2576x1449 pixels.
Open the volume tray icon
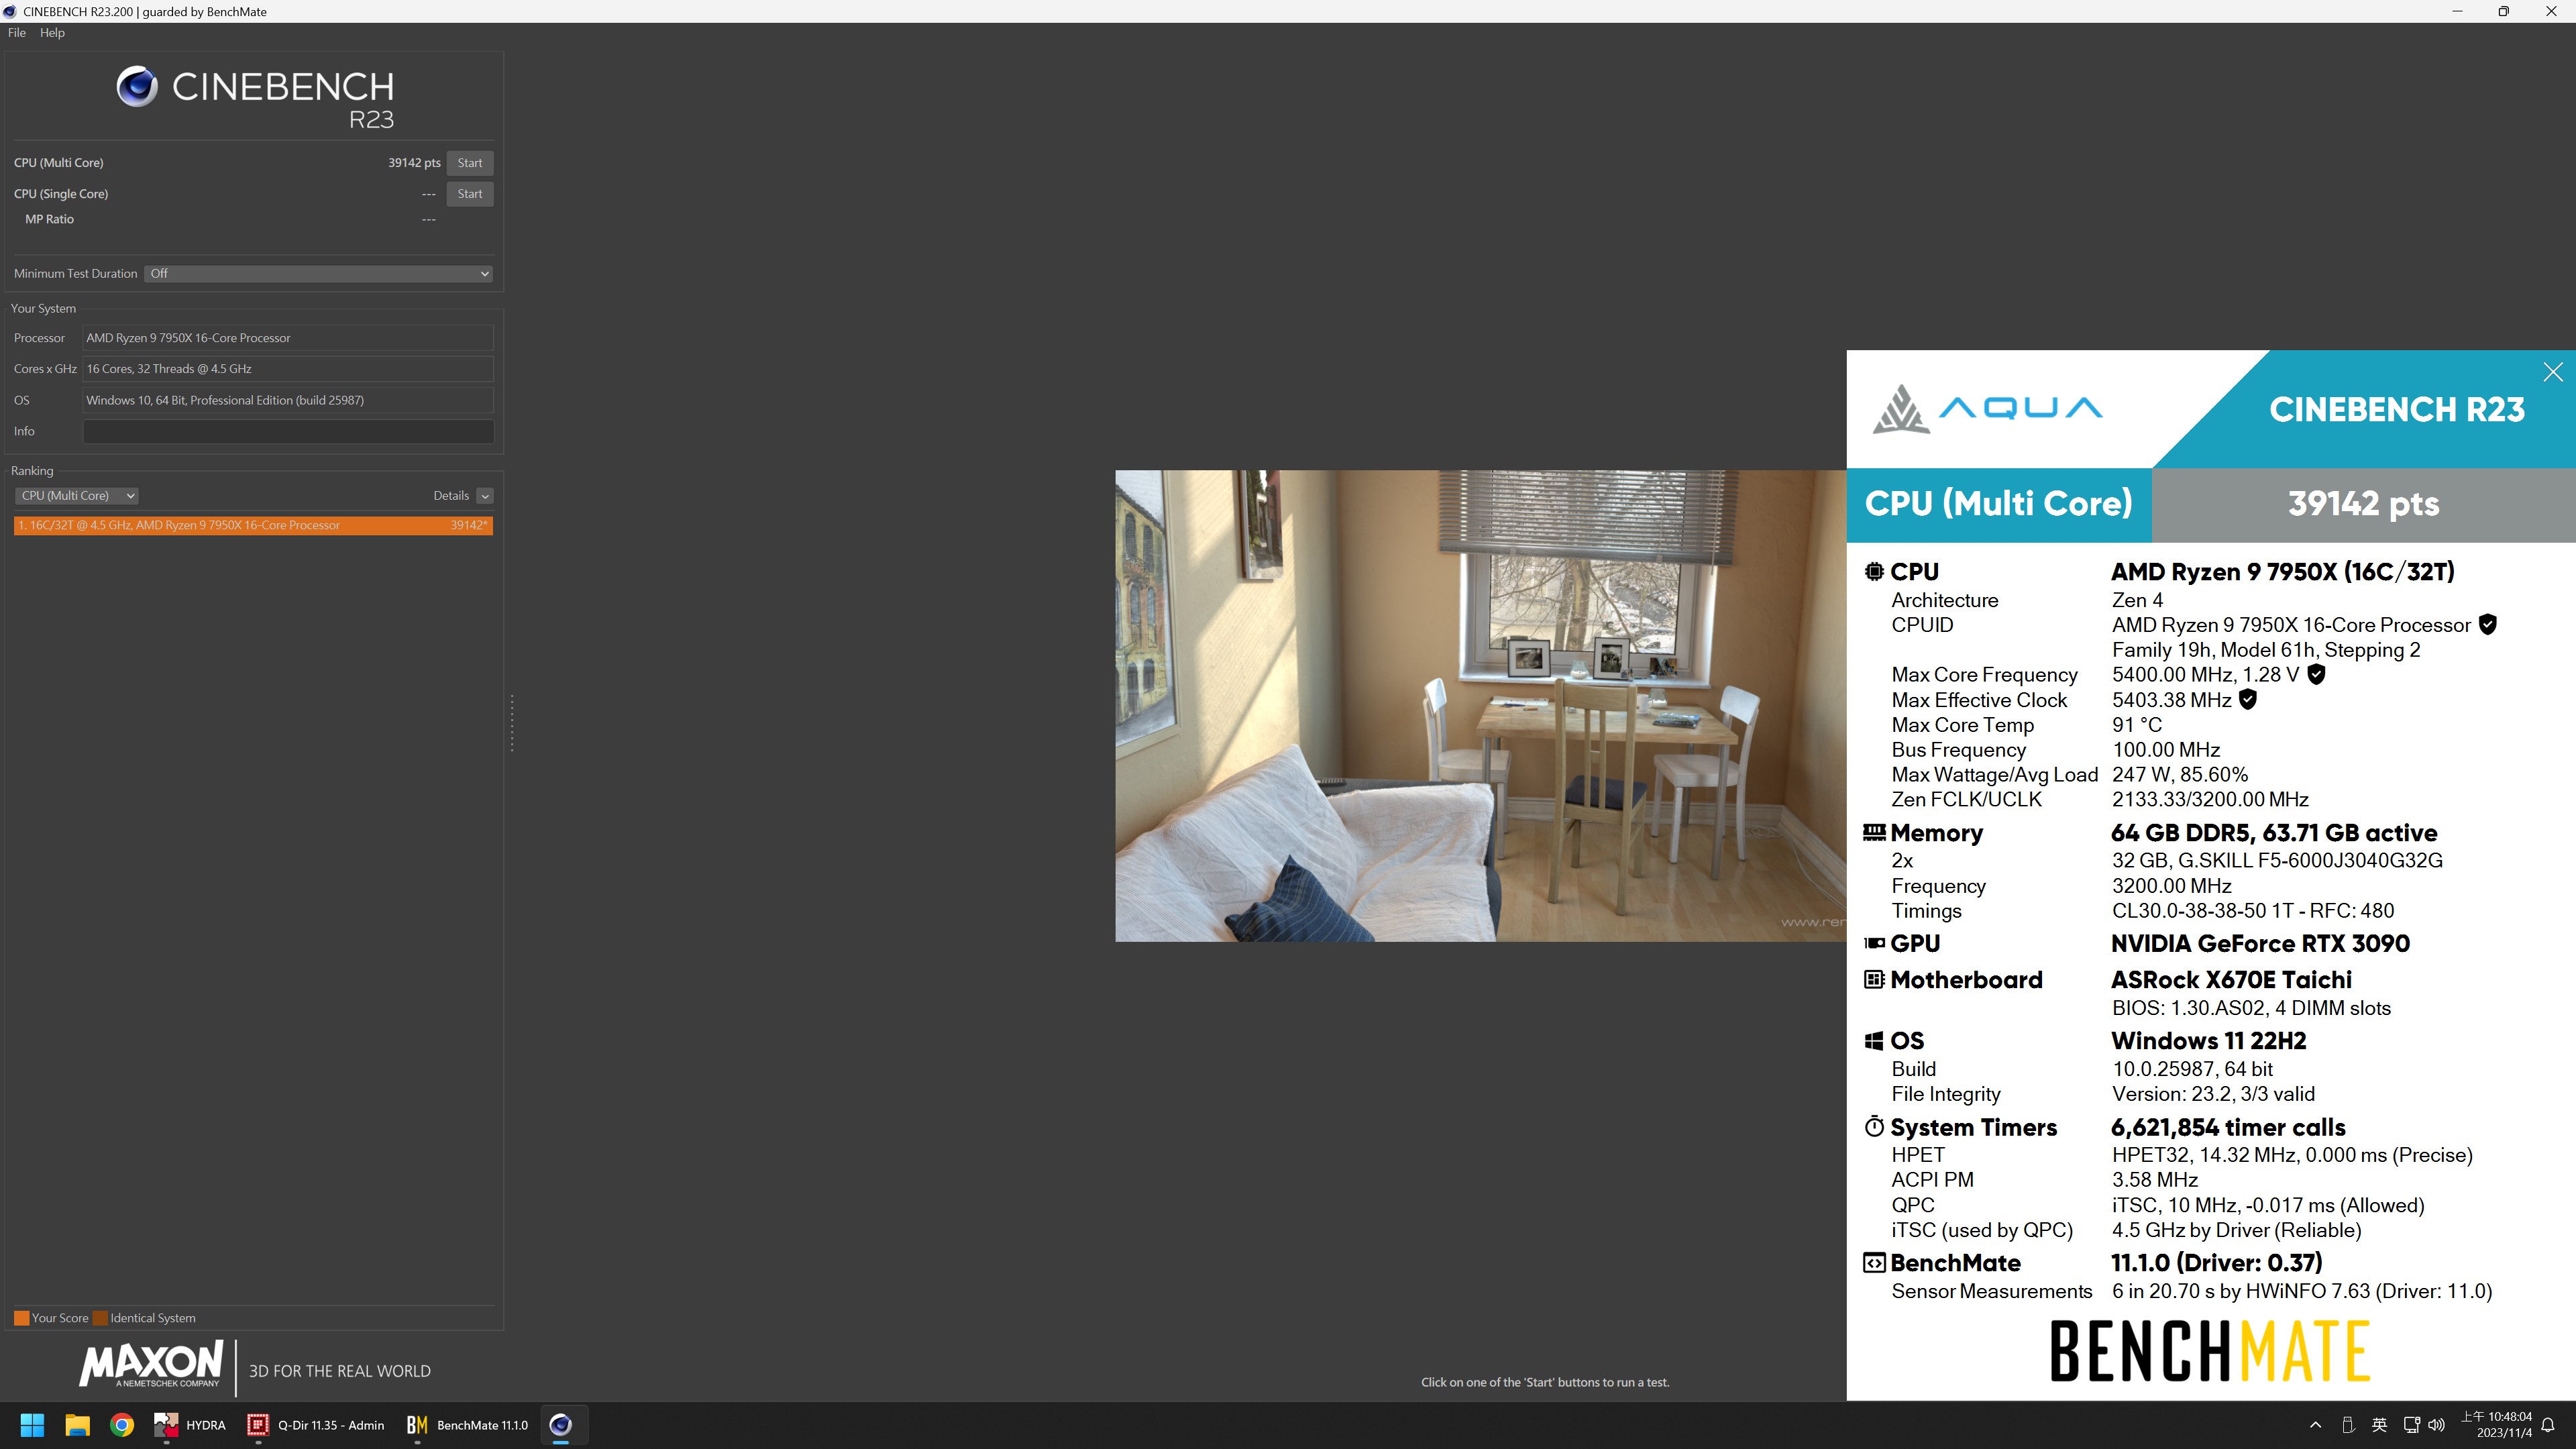pyautogui.click(x=2437, y=1426)
